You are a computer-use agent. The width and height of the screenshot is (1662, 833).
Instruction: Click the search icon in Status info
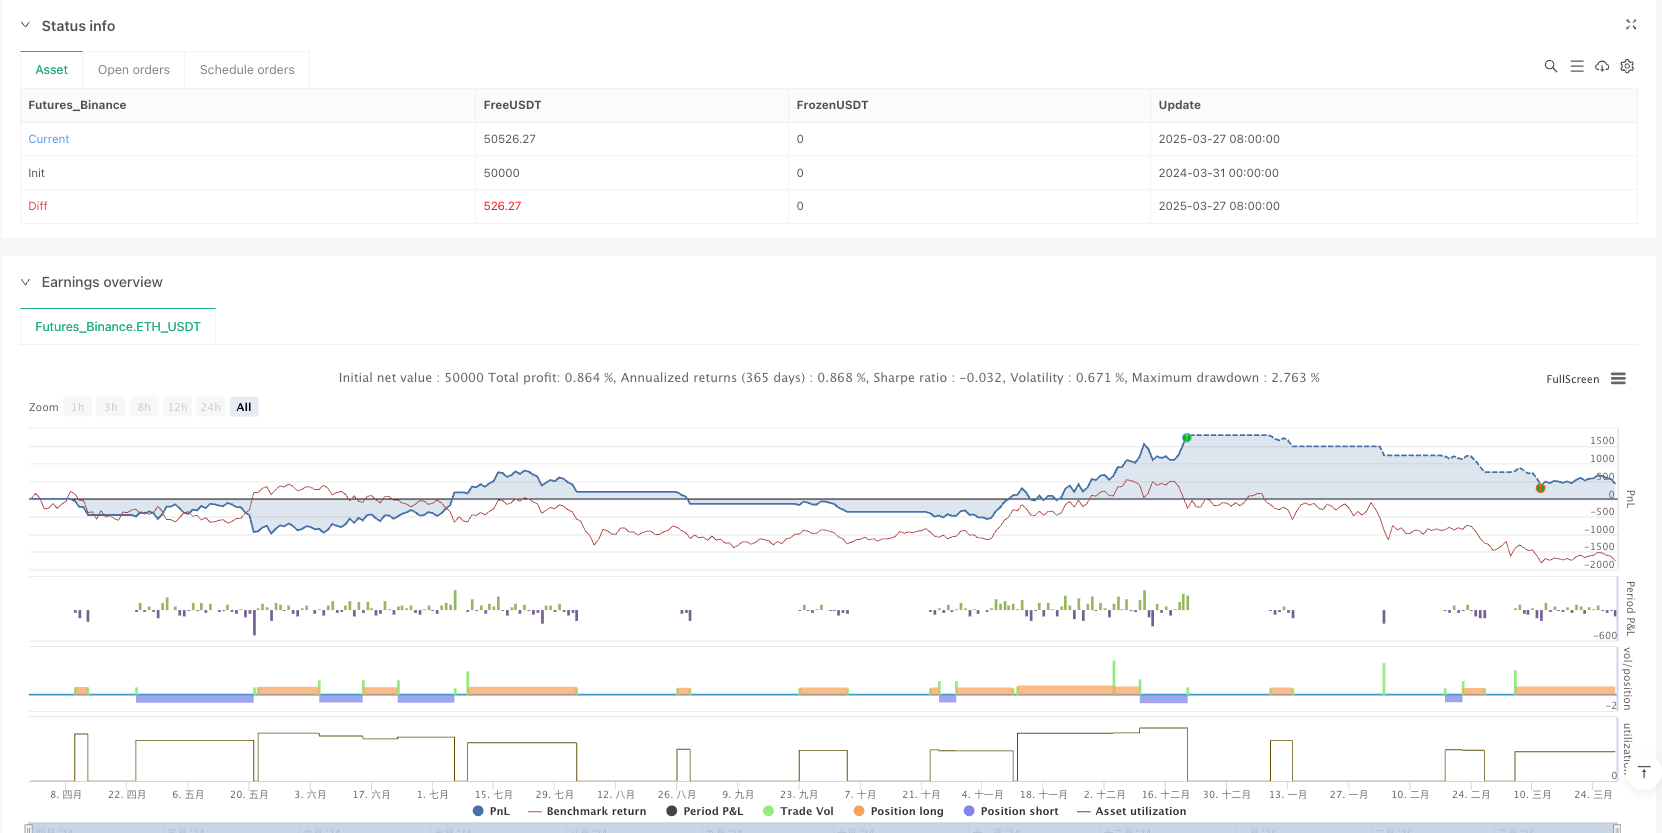tap(1550, 66)
